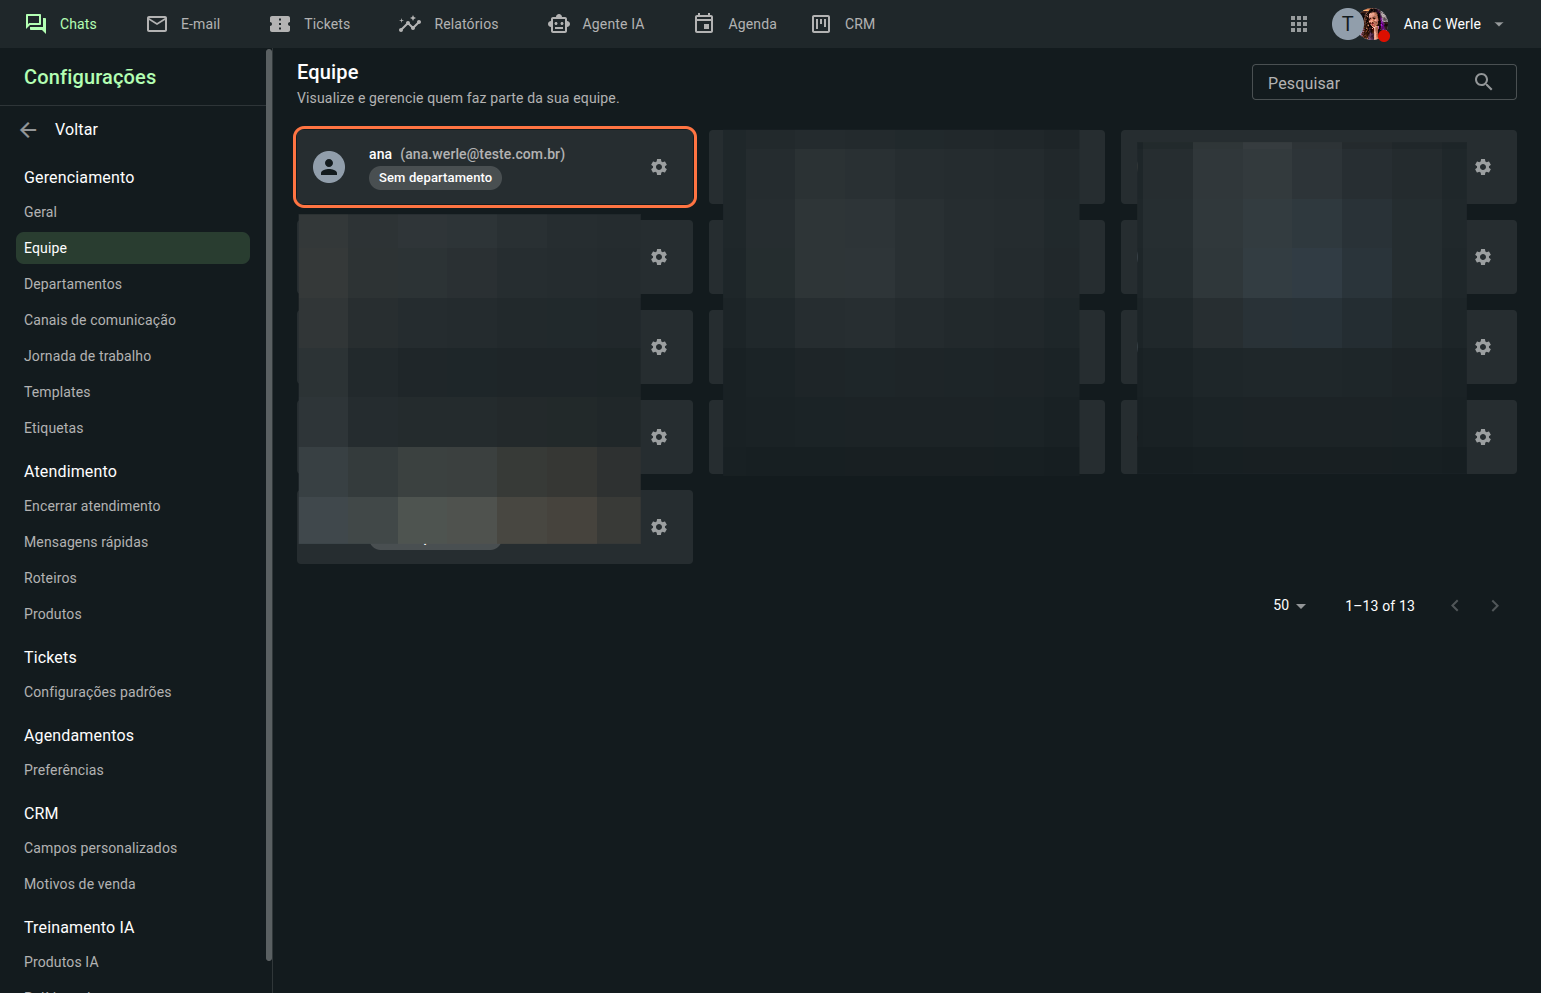The height and width of the screenshot is (993, 1541).
Task: Open Canais de comunicação settings
Action: 100,320
